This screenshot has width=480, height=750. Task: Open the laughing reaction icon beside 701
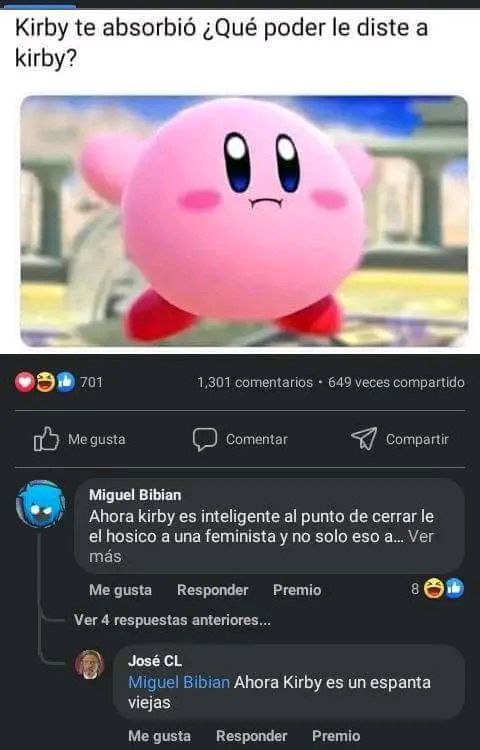tap(45, 383)
